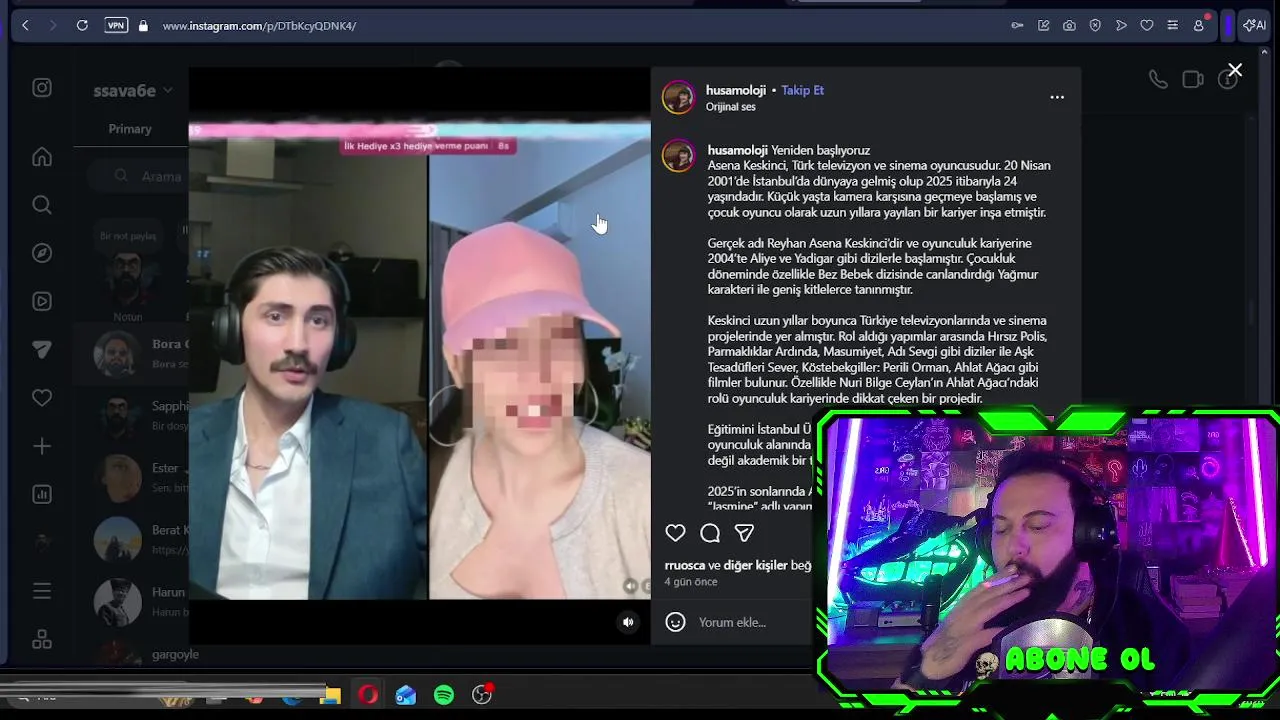Open the hamburger More menu in sidebar

[x=42, y=591]
